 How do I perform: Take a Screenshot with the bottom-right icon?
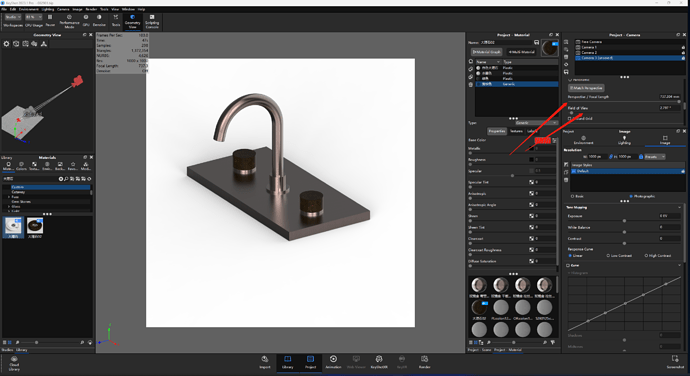675,362
